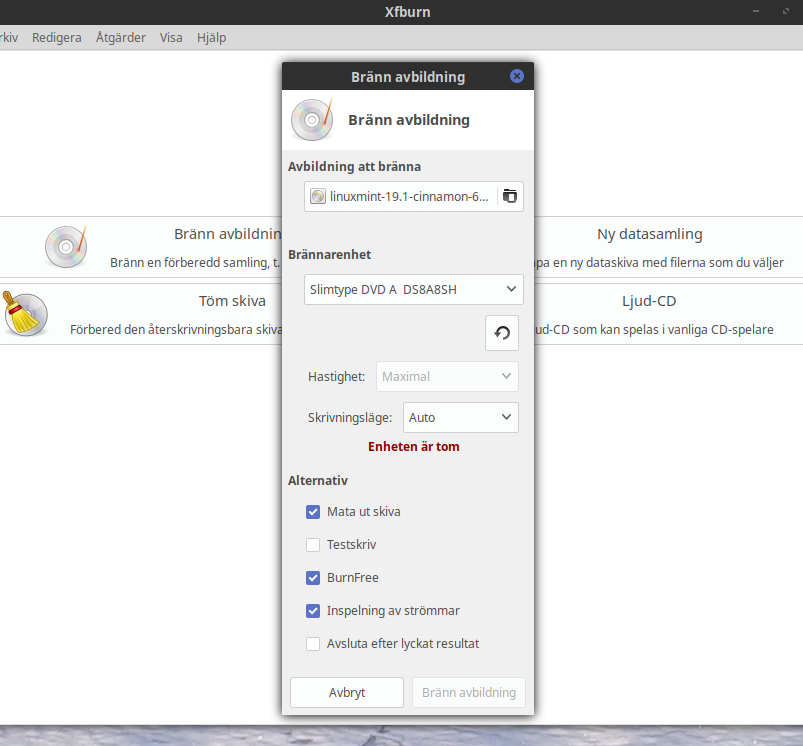This screenshot has width=803, height=746.
Task: Click the Skrivningsläge: label
Action: point(350,418)
